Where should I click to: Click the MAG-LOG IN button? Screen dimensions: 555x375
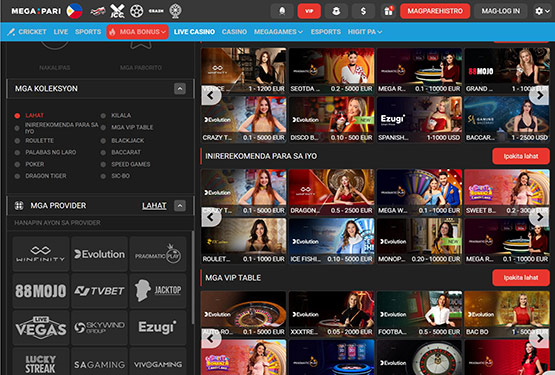(500, 11)
